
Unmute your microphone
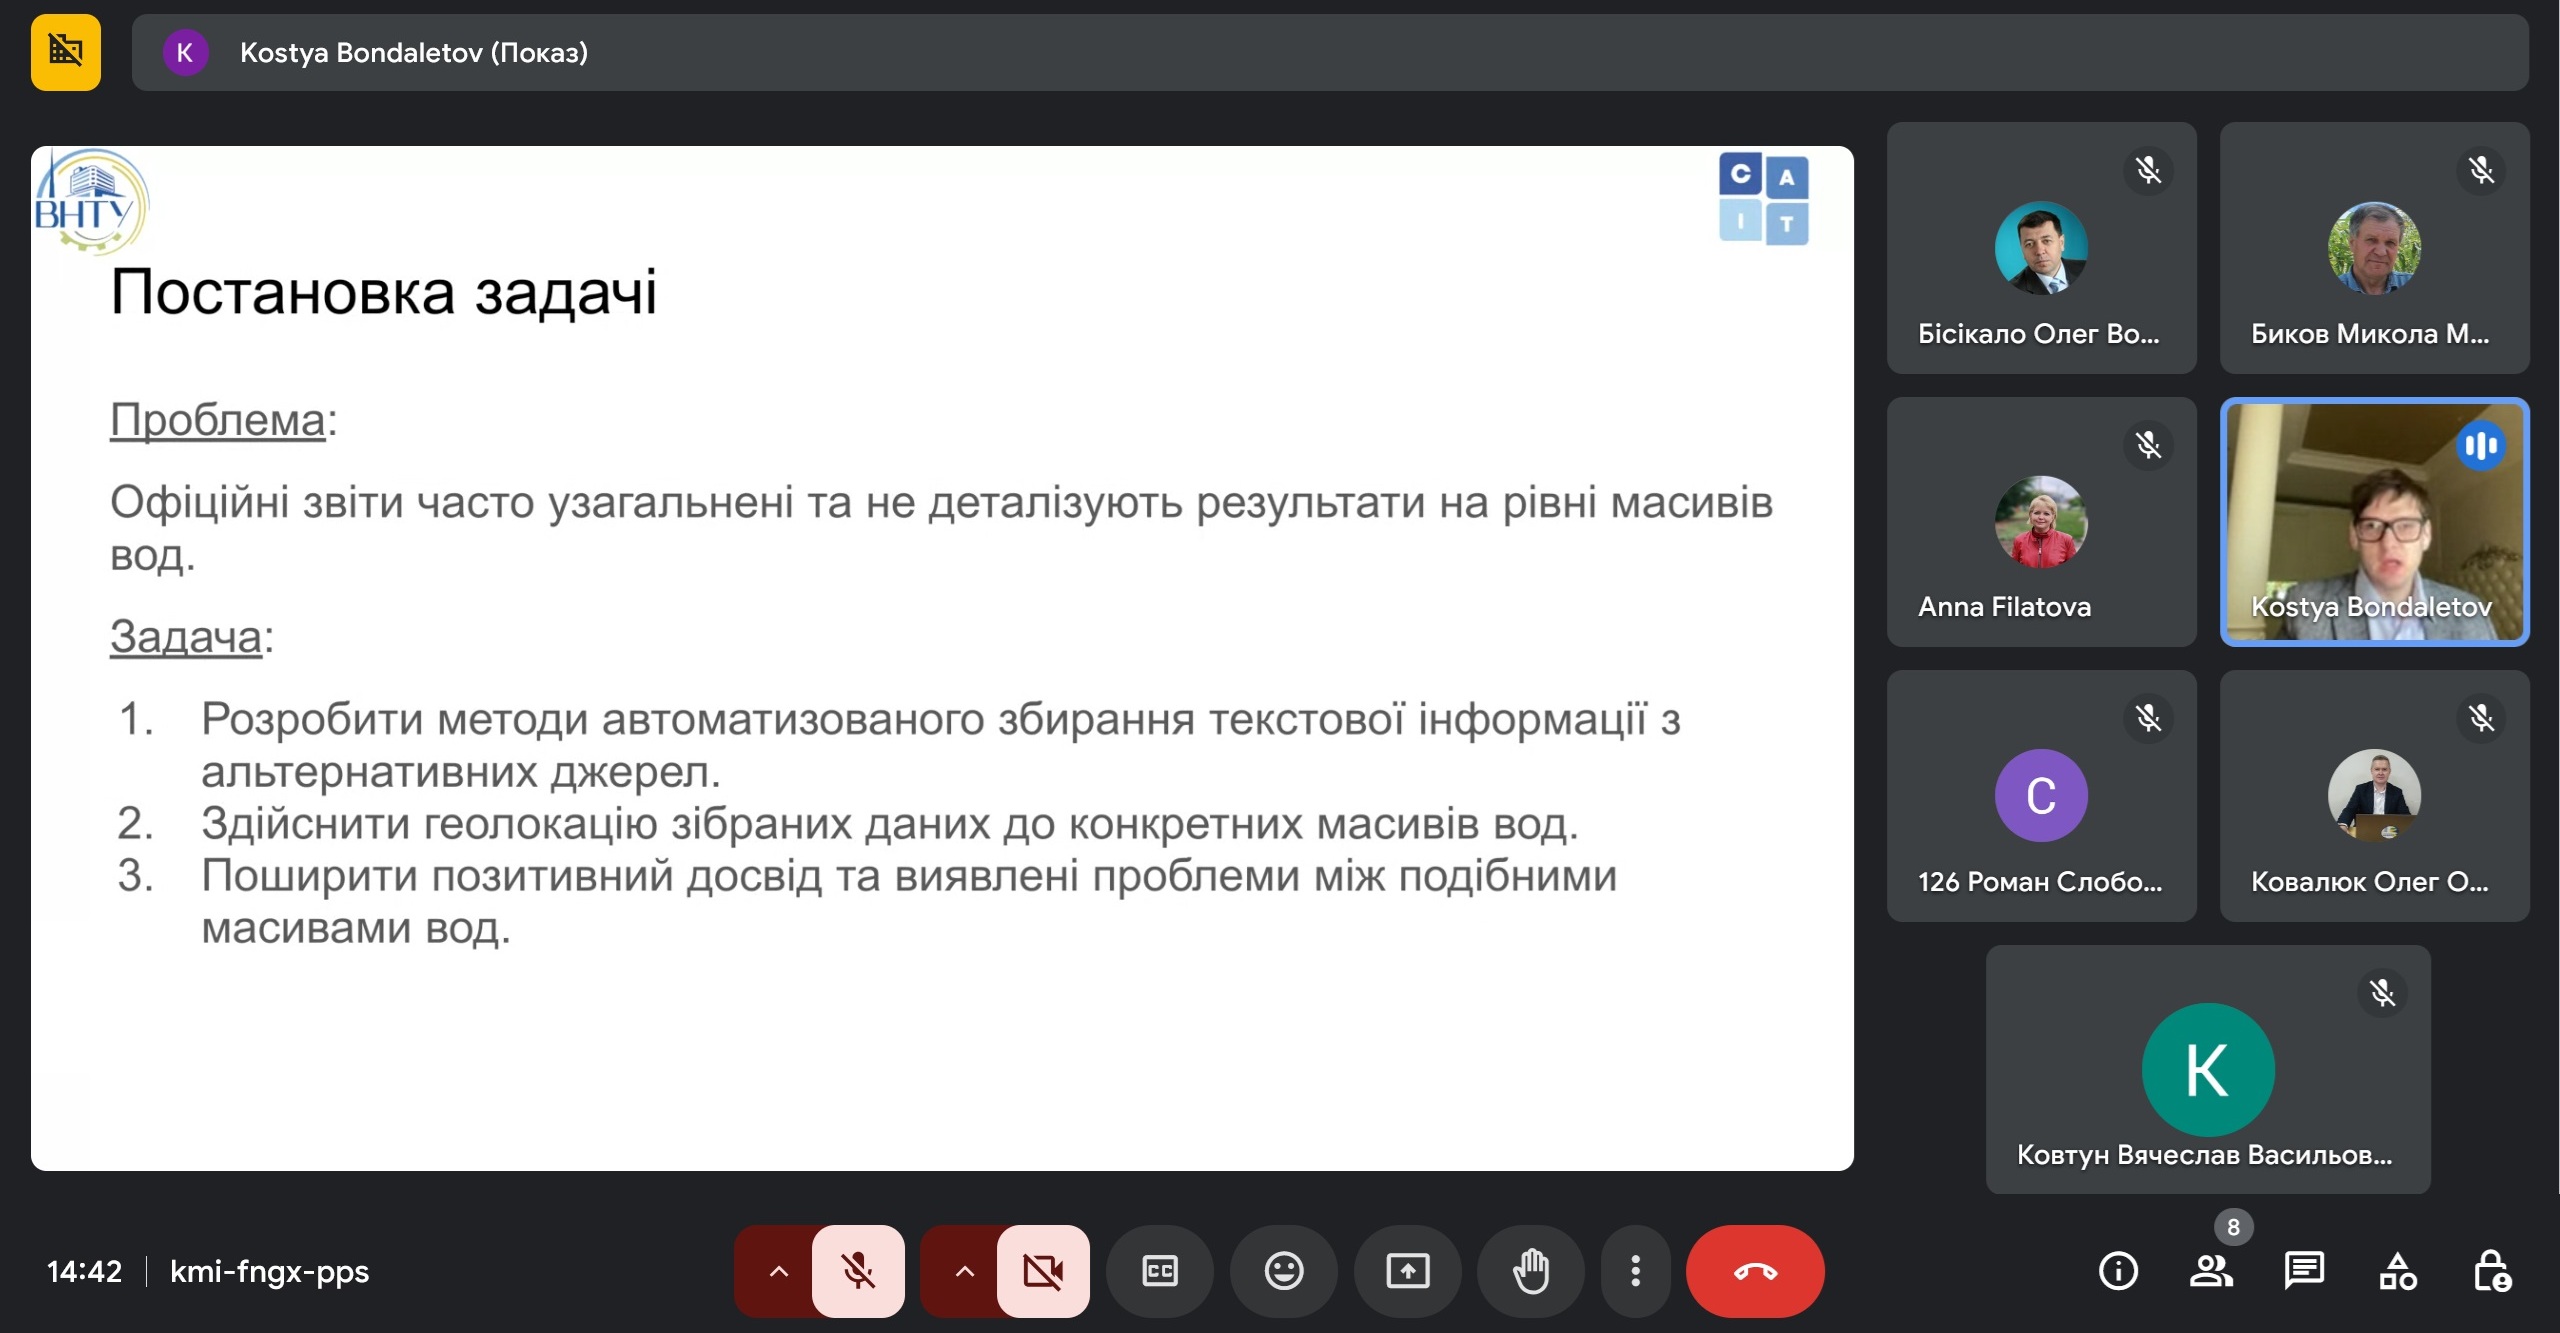[x=858, y=1271]
